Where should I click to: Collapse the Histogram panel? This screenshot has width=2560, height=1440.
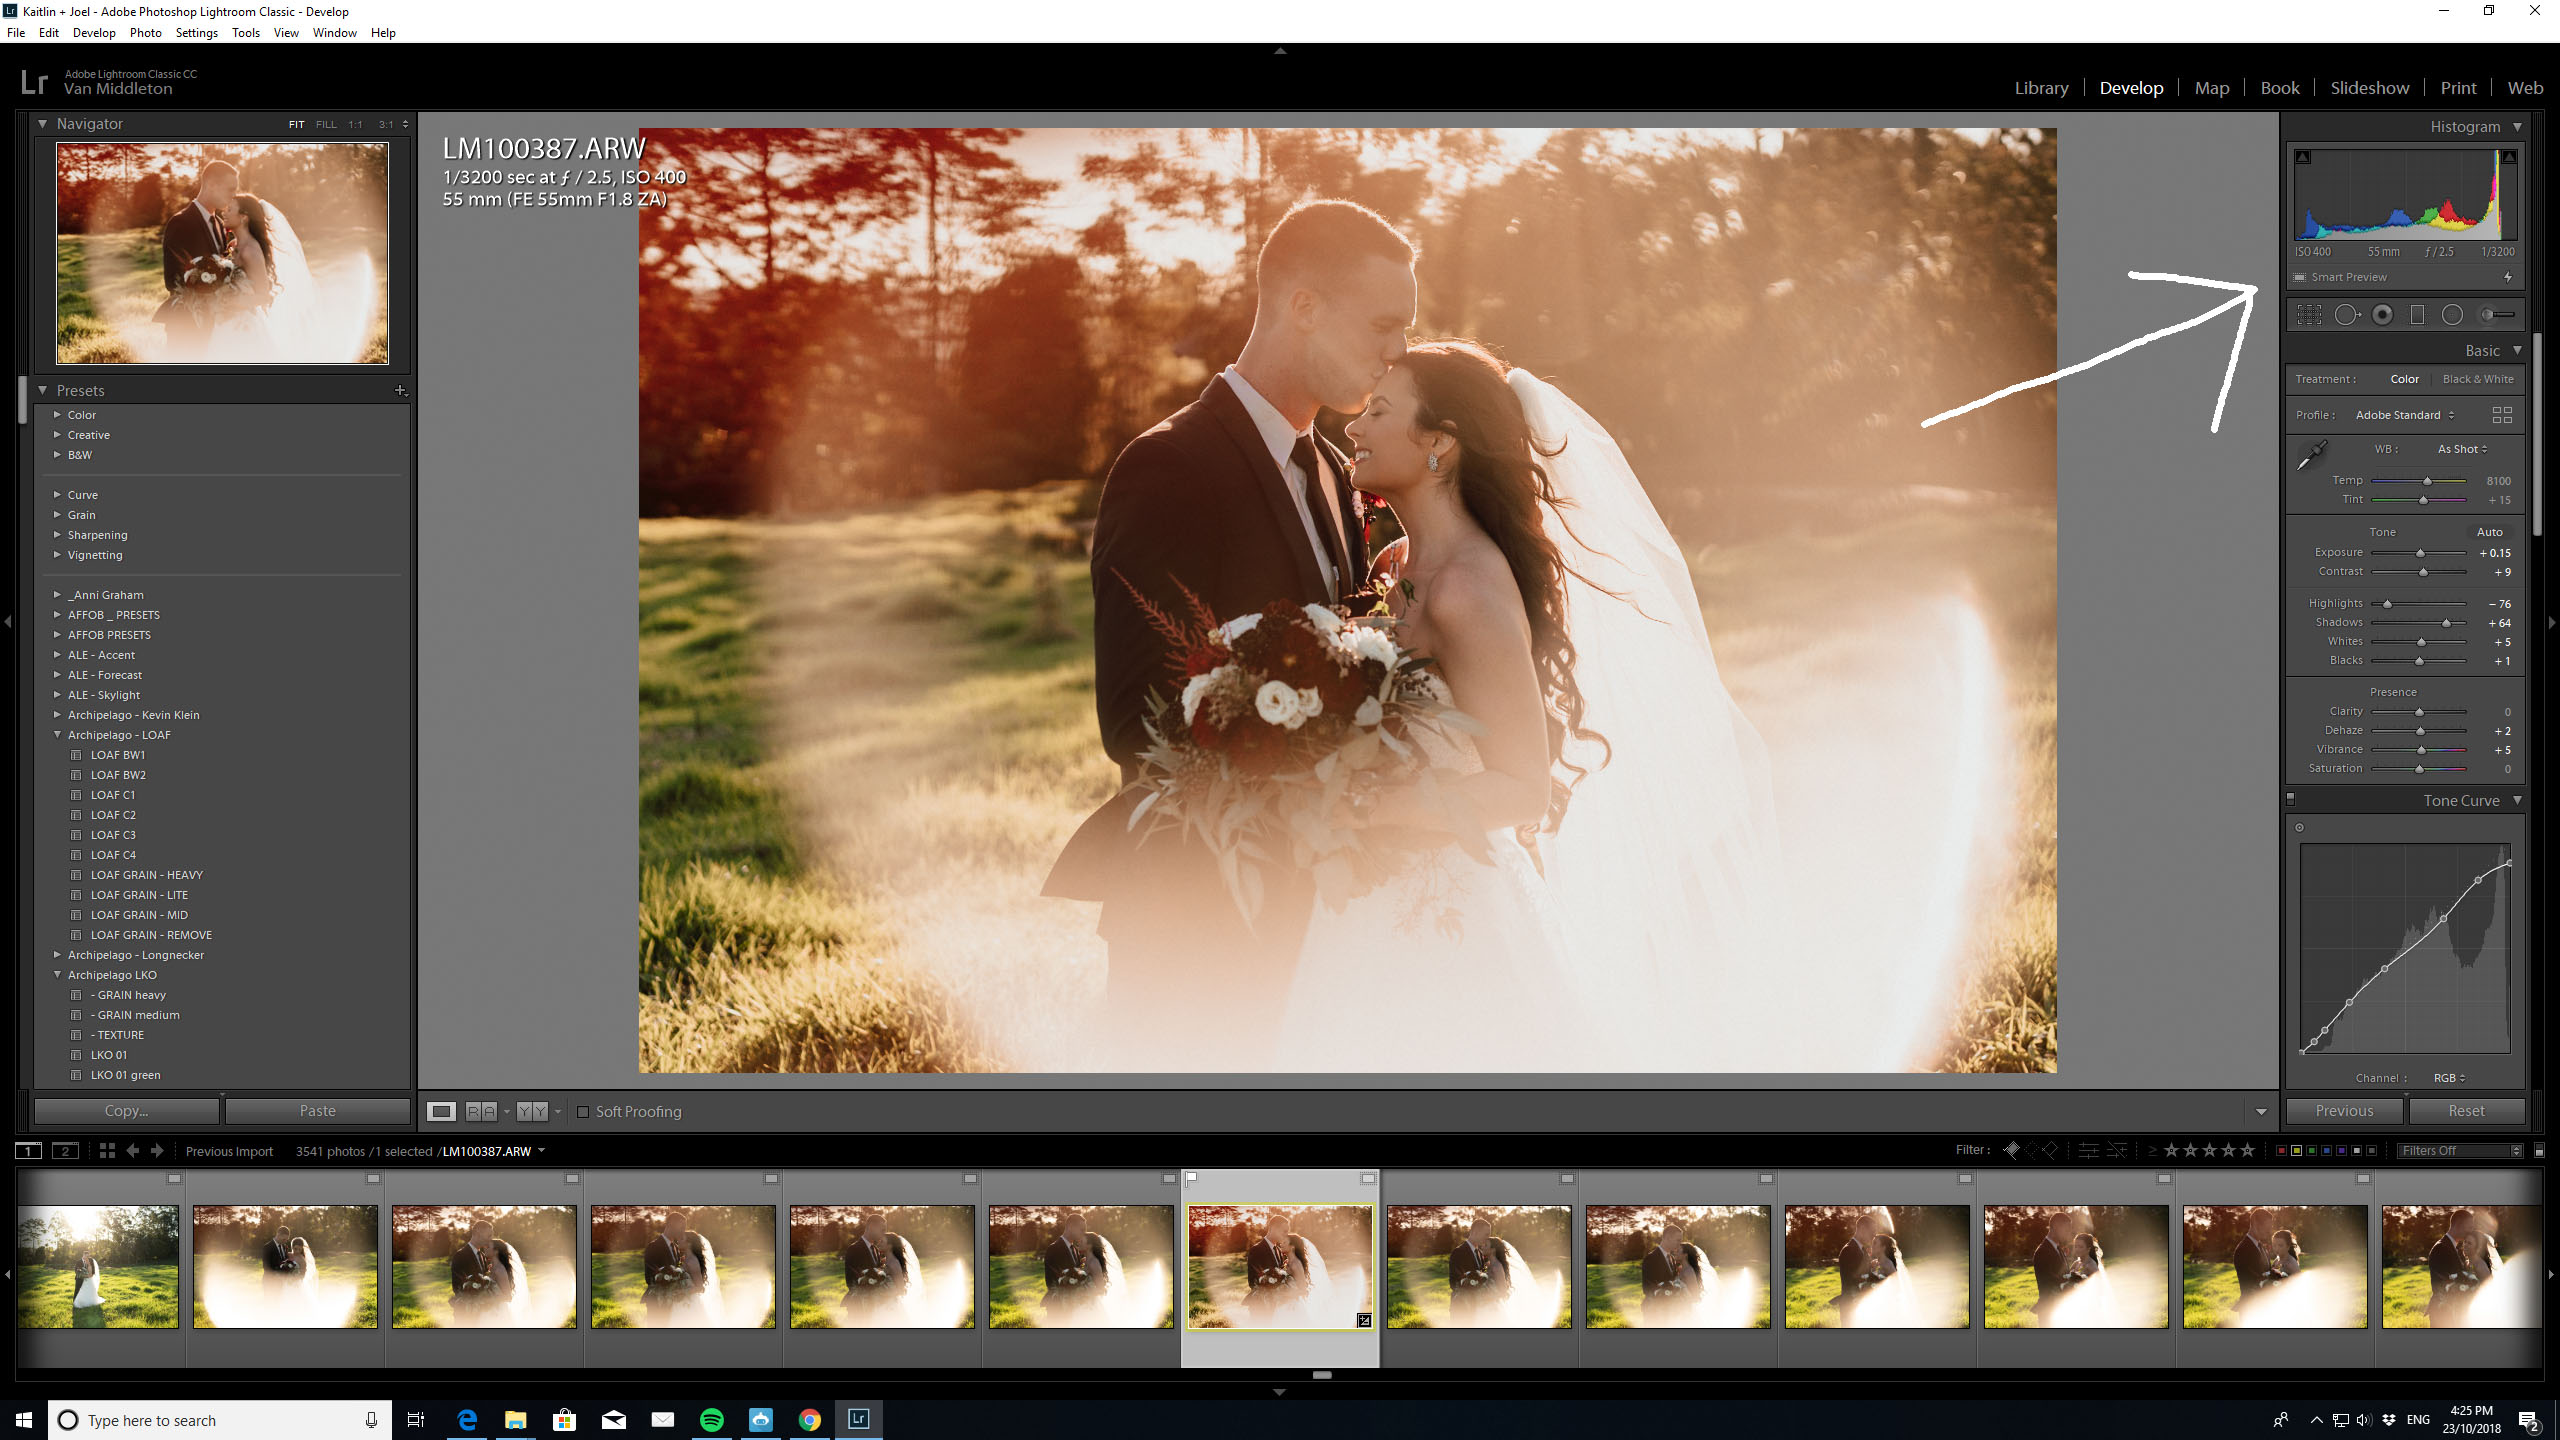pos(2517,127)
